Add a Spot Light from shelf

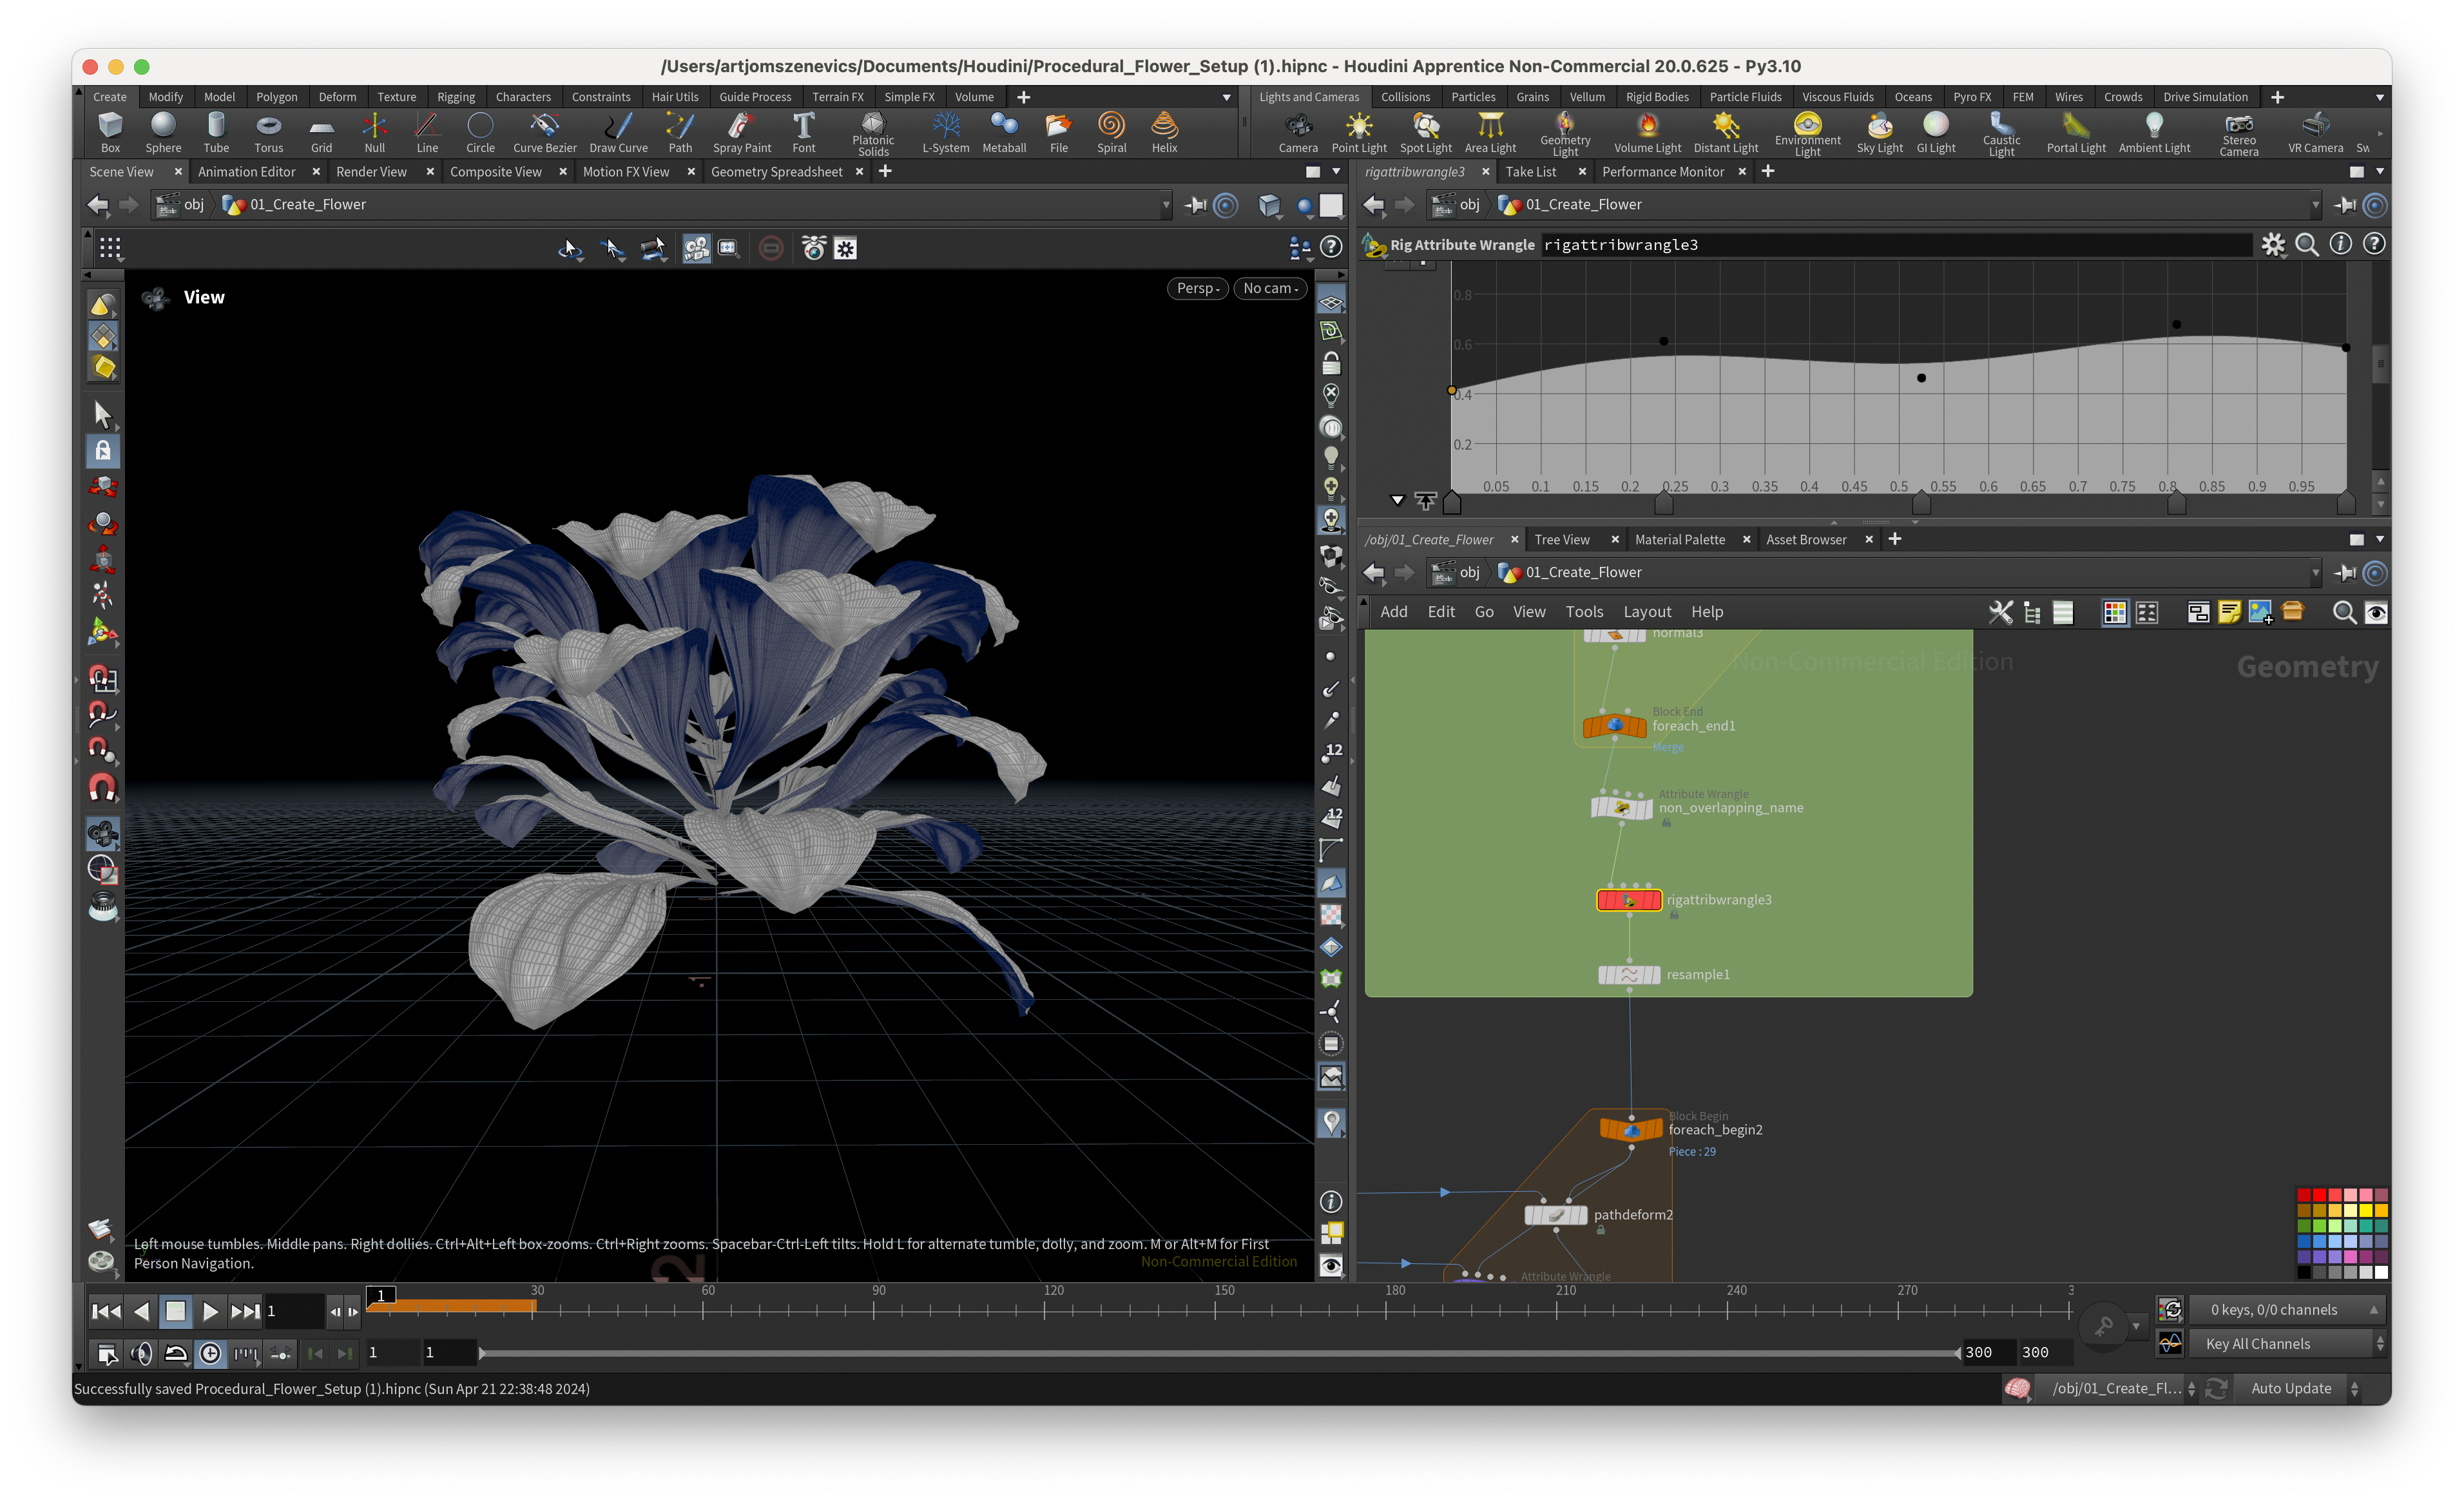1425,132
